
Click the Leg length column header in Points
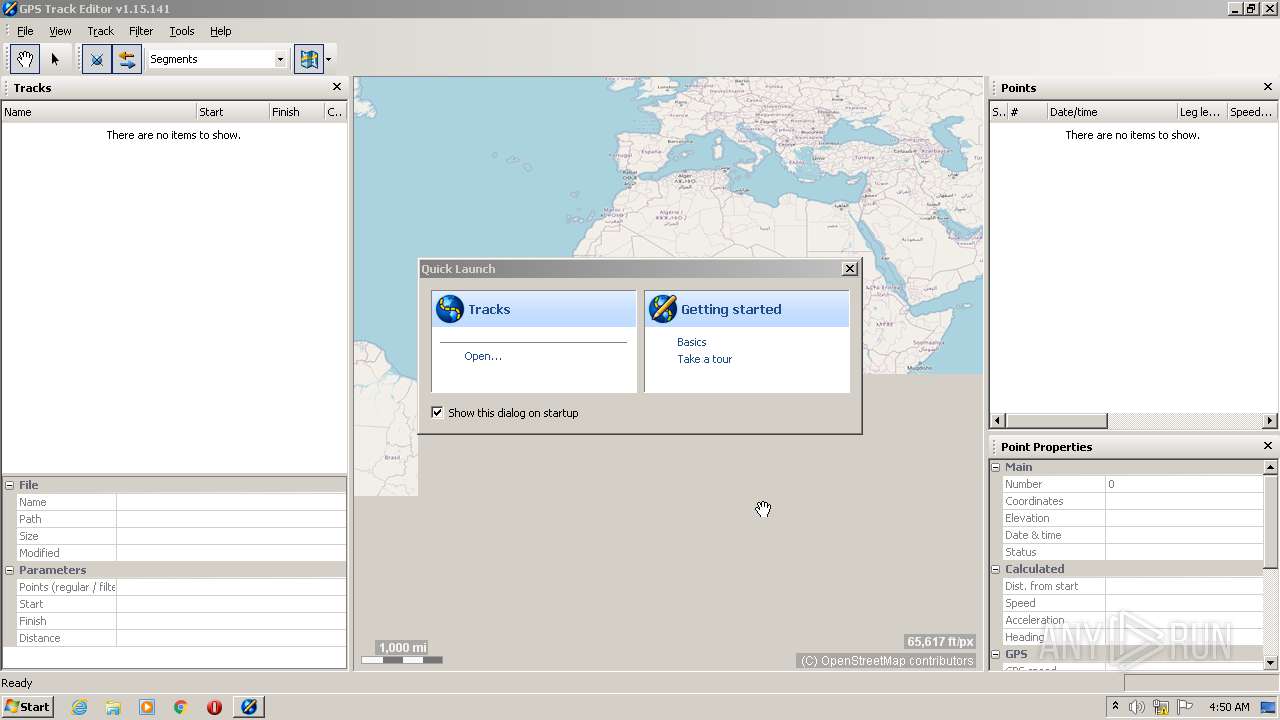(x=1202, y=112)
